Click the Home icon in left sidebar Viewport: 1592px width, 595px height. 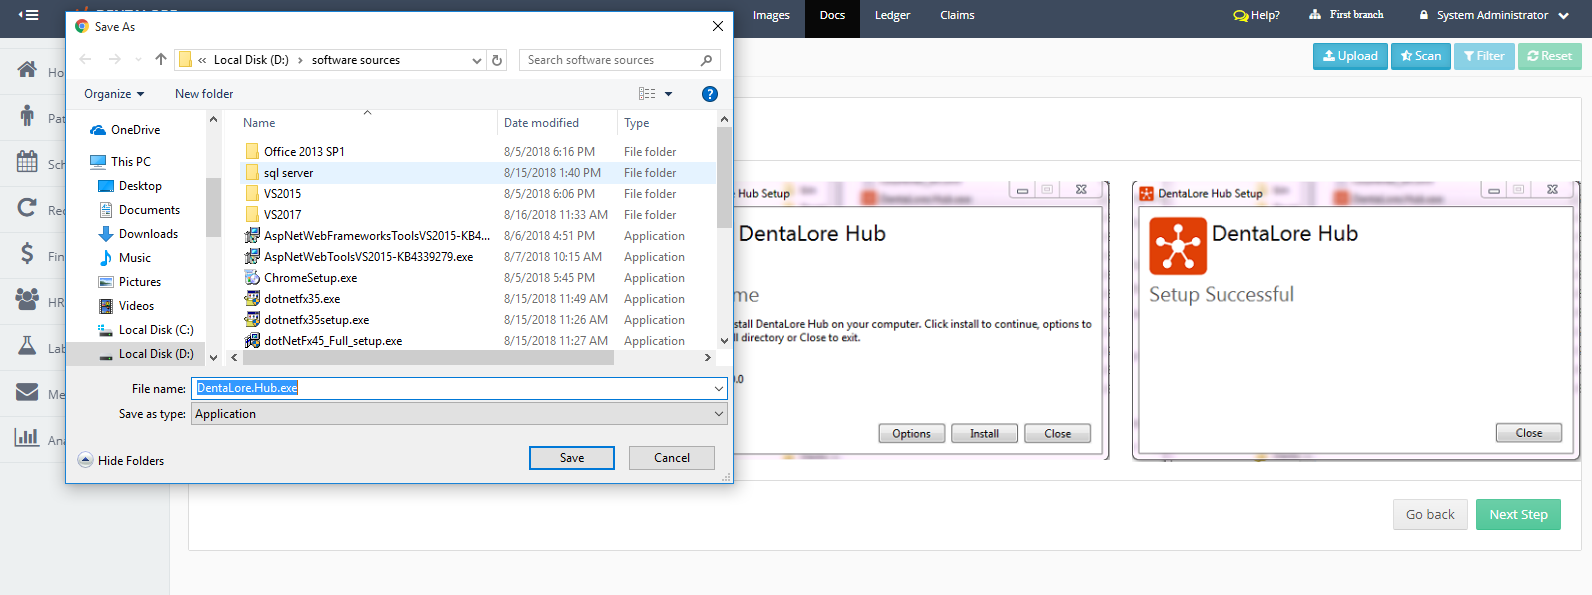pyautogui.click(x=28, y=70)
